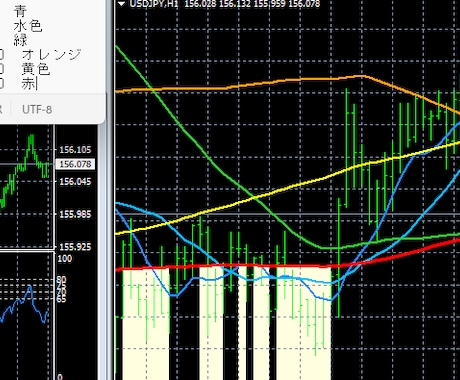Click the 155.985 price scale label

tap(75, 214)
